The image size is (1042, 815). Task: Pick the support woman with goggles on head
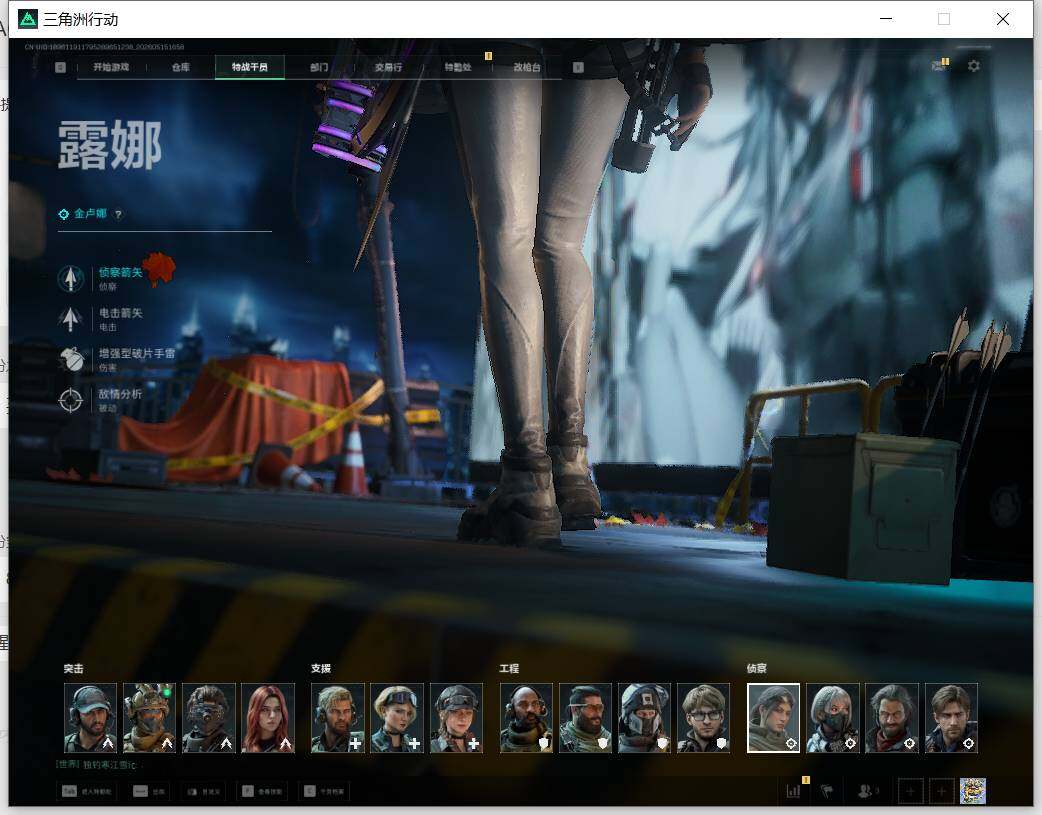[x=397, y=718]
